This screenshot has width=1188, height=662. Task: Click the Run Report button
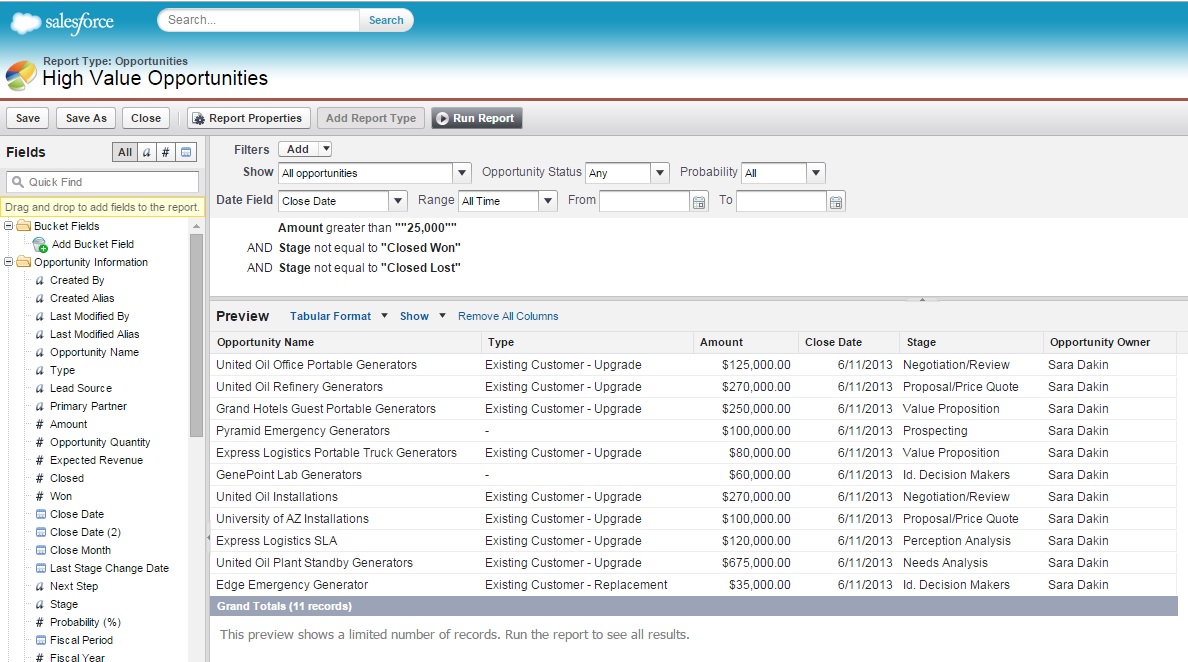[x=476, y=118]
